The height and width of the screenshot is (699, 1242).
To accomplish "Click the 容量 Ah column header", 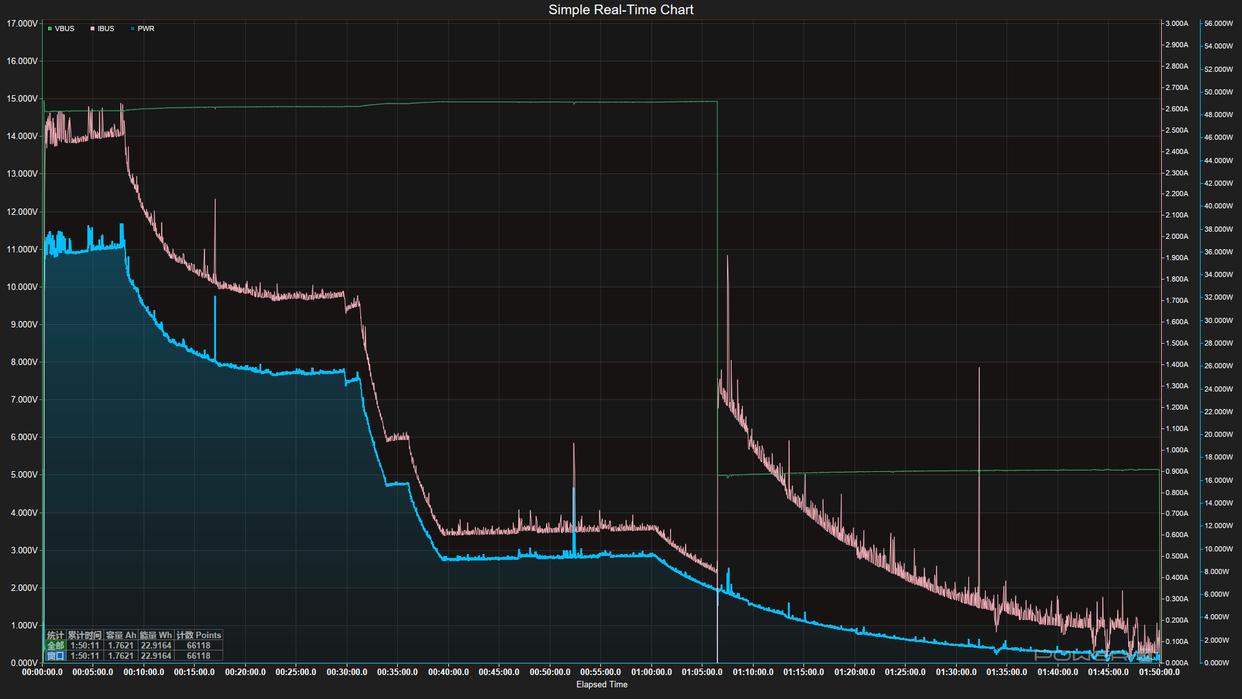I will (120, 635).
